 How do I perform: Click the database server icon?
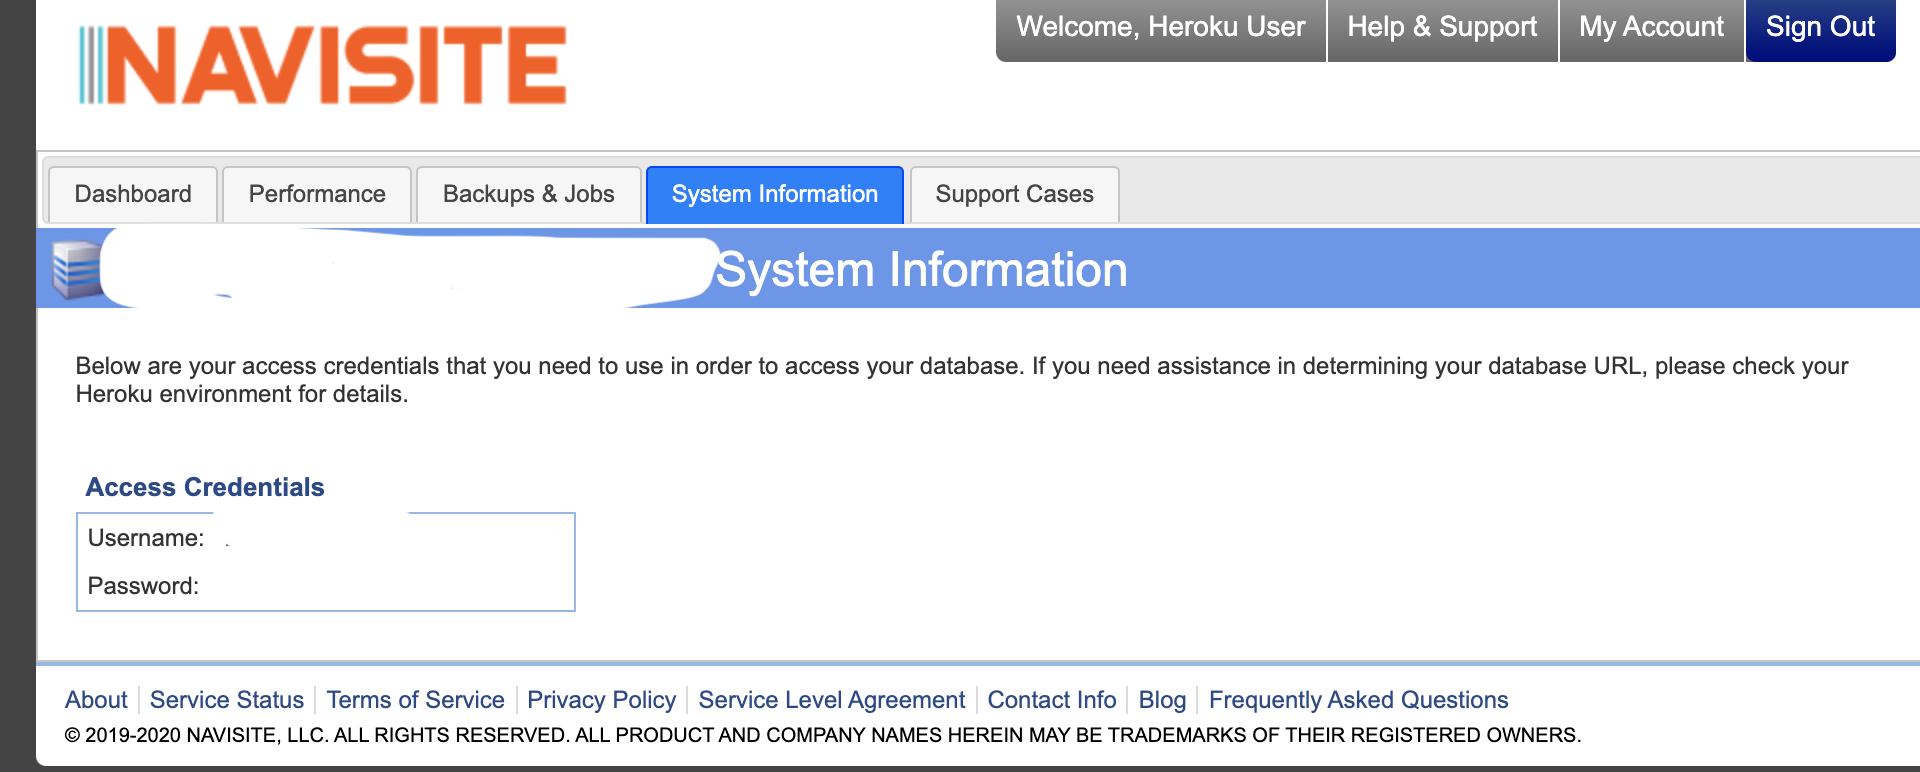point(76,269)
